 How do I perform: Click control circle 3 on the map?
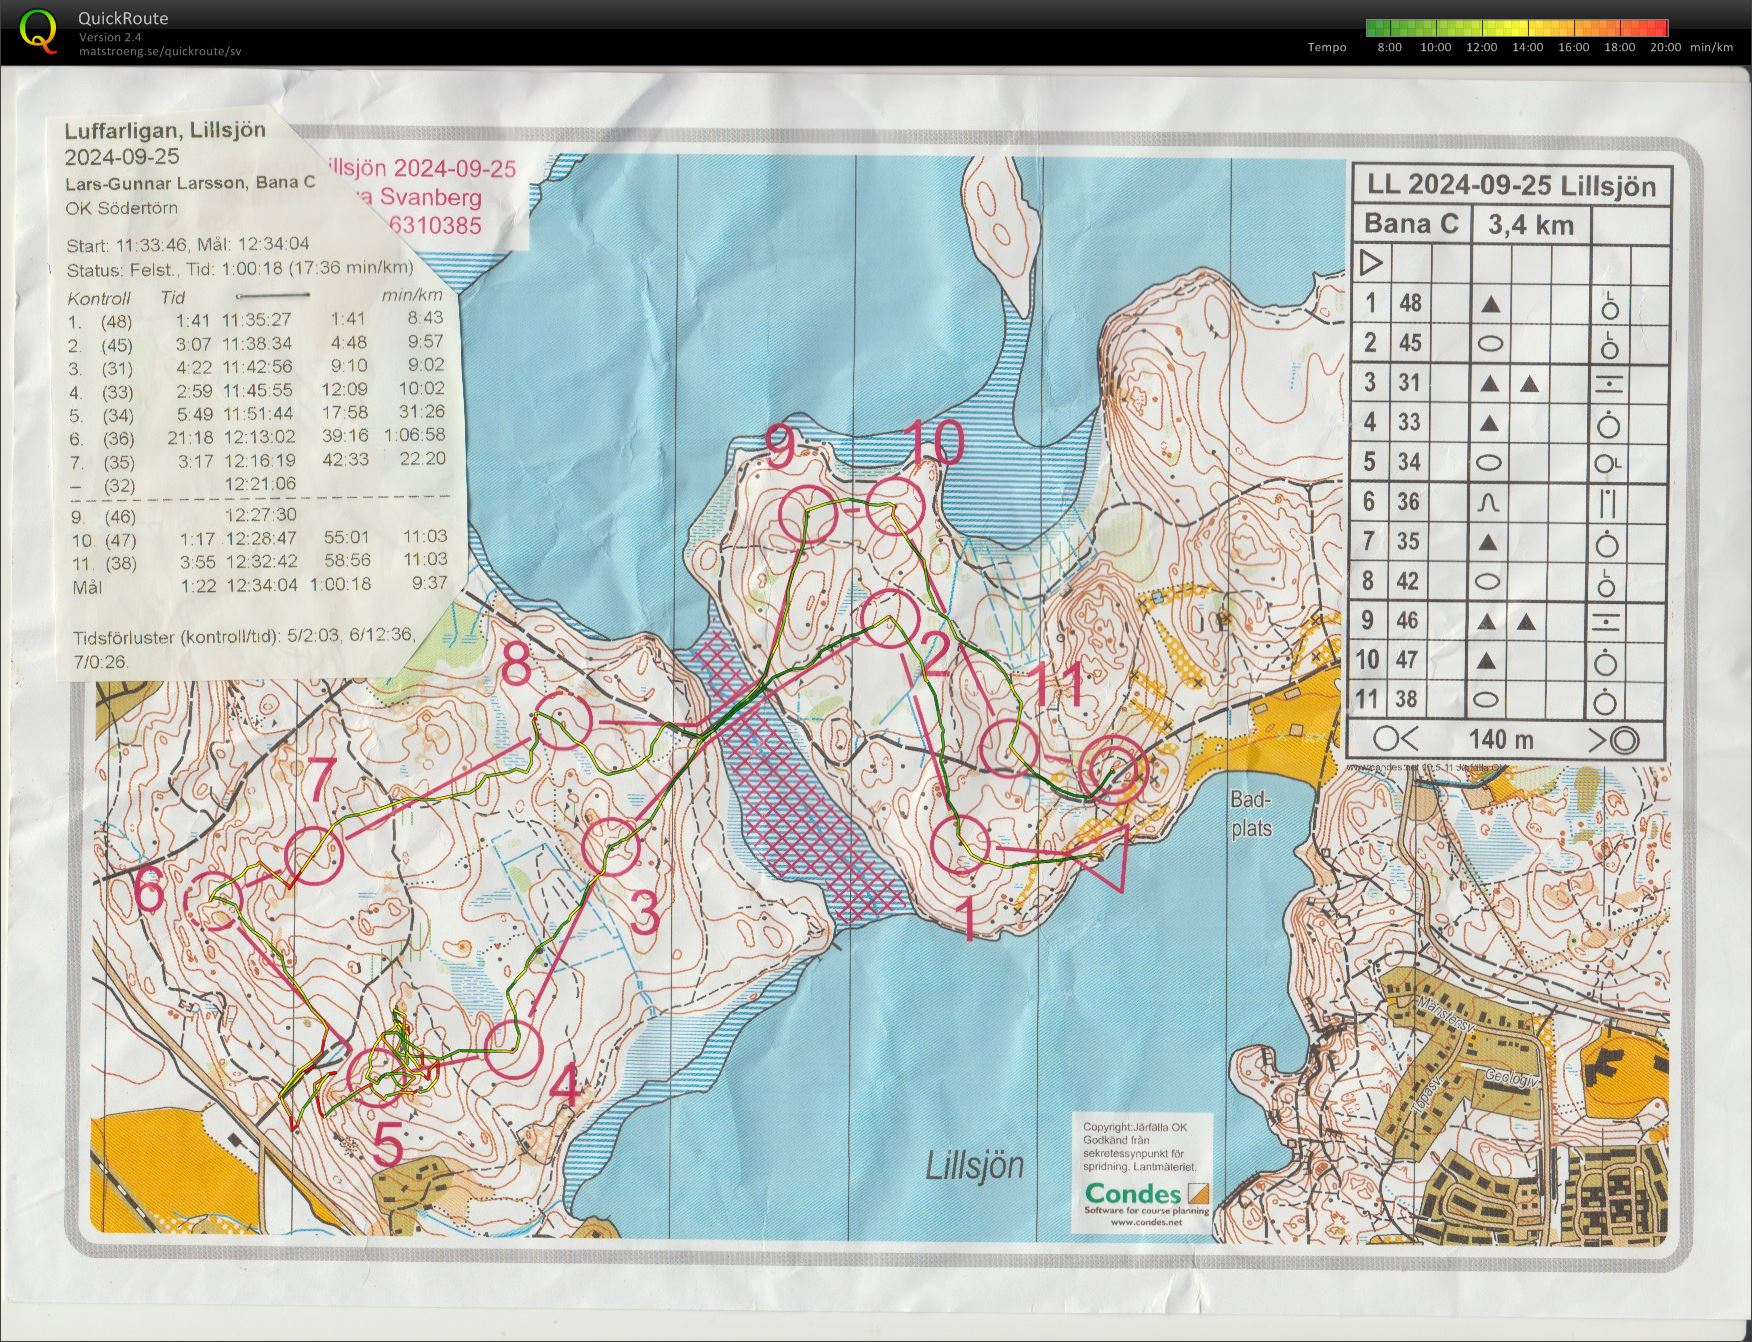click(x=610, y=847)
